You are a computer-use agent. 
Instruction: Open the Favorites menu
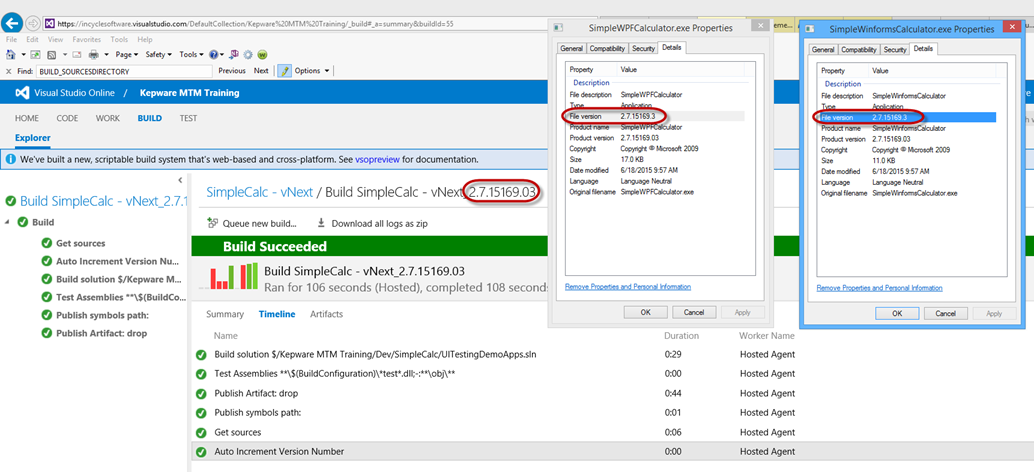point(86,40)
